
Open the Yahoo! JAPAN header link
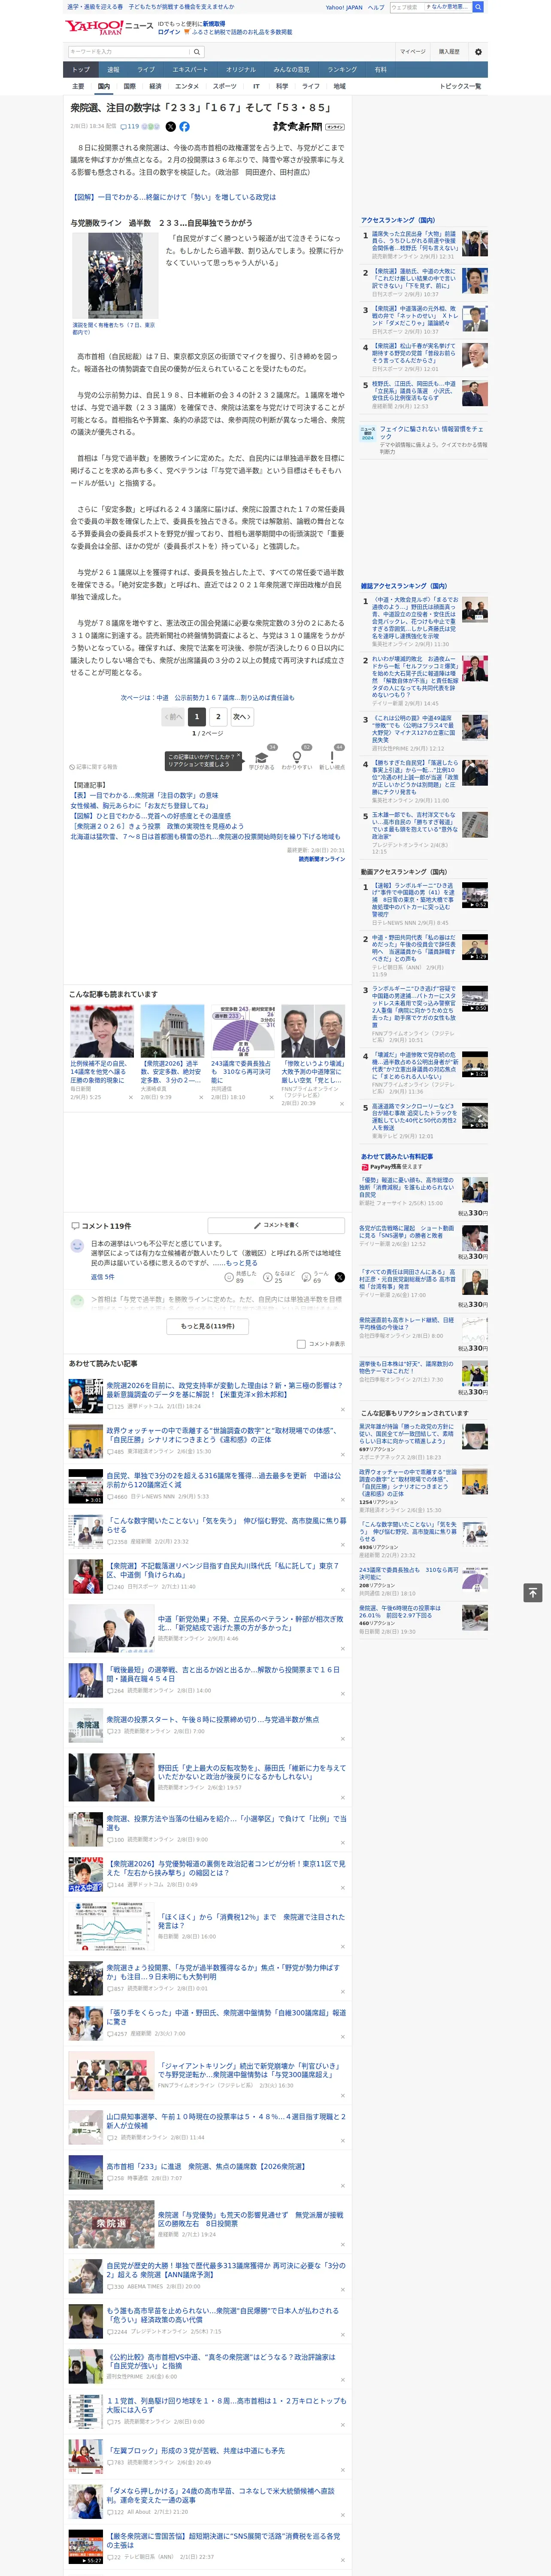coord(344,7)
